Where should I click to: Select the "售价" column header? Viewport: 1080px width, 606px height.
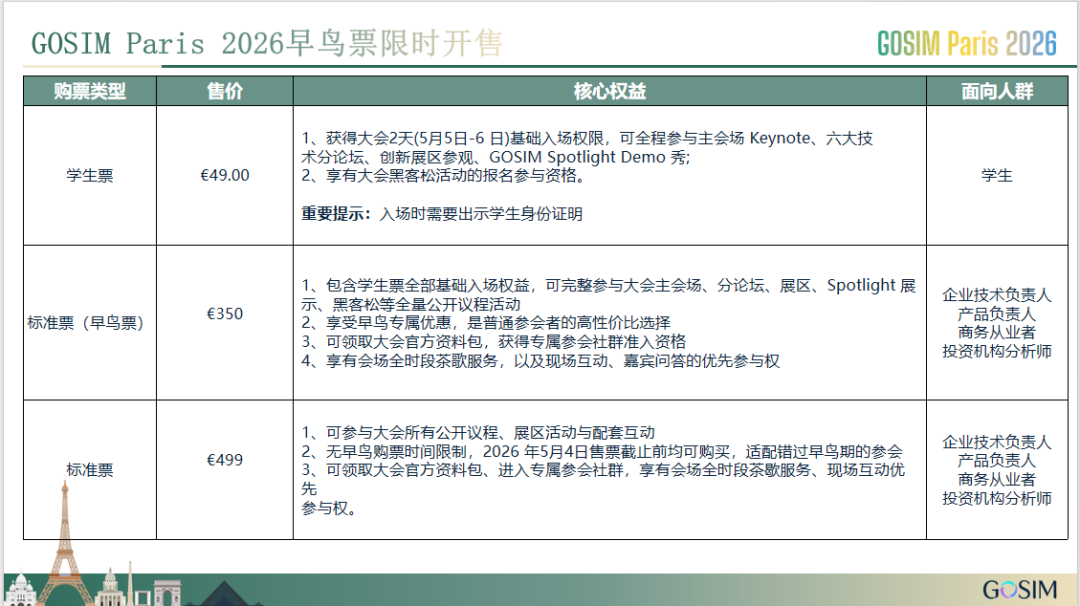(x=225, y=91)
